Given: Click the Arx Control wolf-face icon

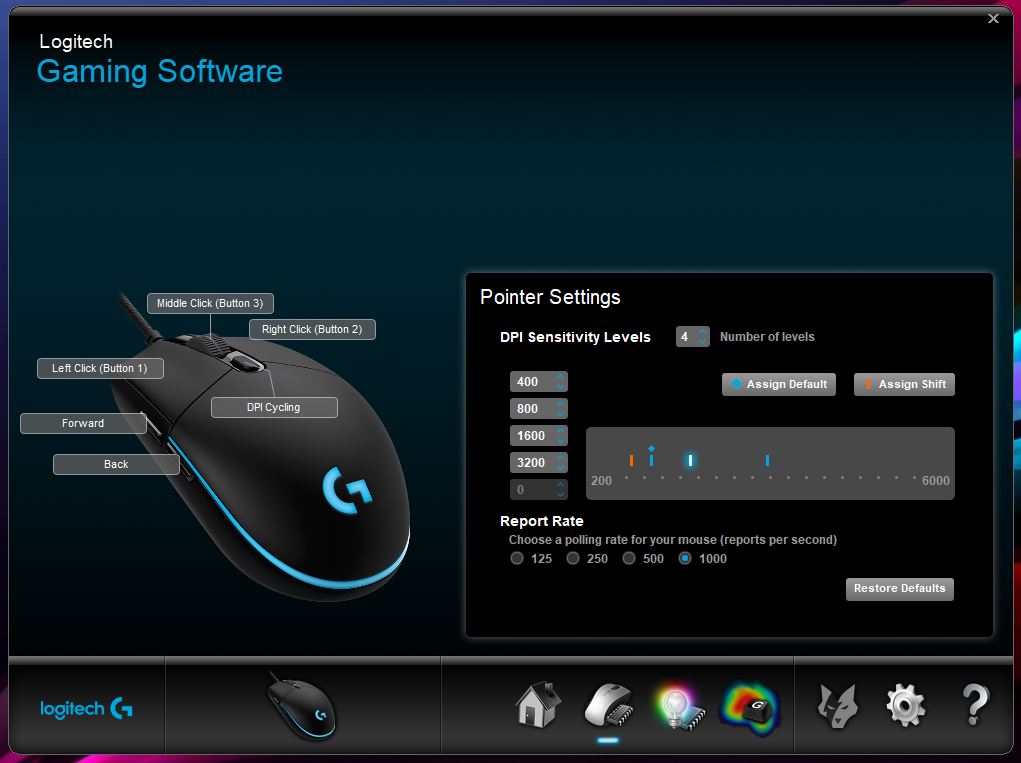Looking at the screenshot, I should pos(837,705).
